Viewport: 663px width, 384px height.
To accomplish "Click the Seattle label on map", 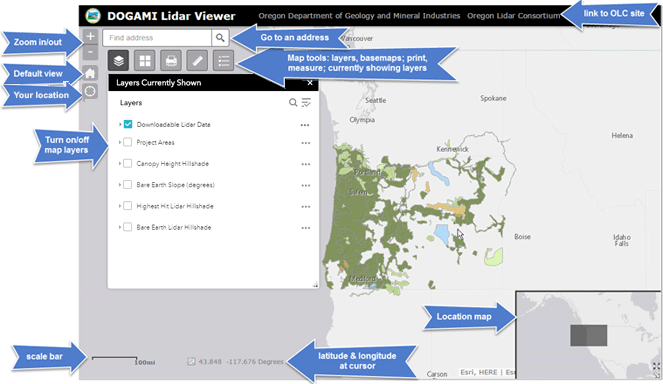I will [375, 100].
